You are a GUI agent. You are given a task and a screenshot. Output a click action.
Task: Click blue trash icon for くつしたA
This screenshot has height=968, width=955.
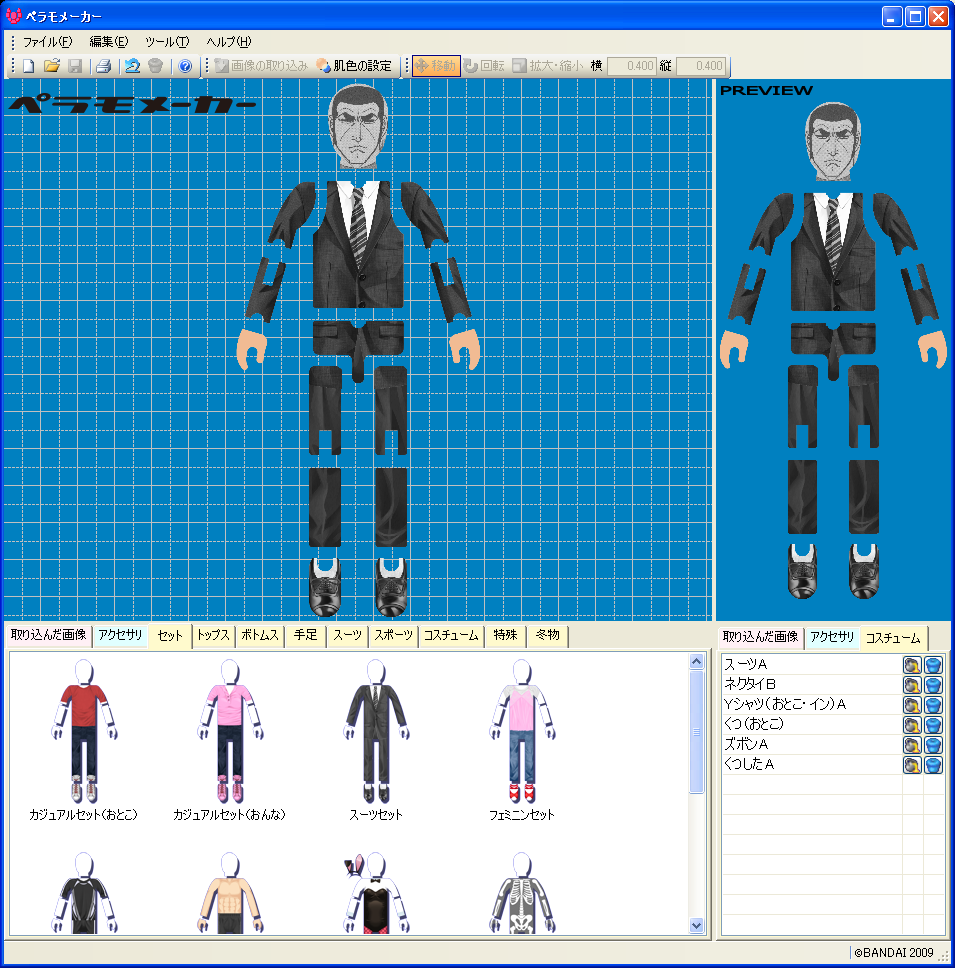pyautogui.click(x=933, y=765)
